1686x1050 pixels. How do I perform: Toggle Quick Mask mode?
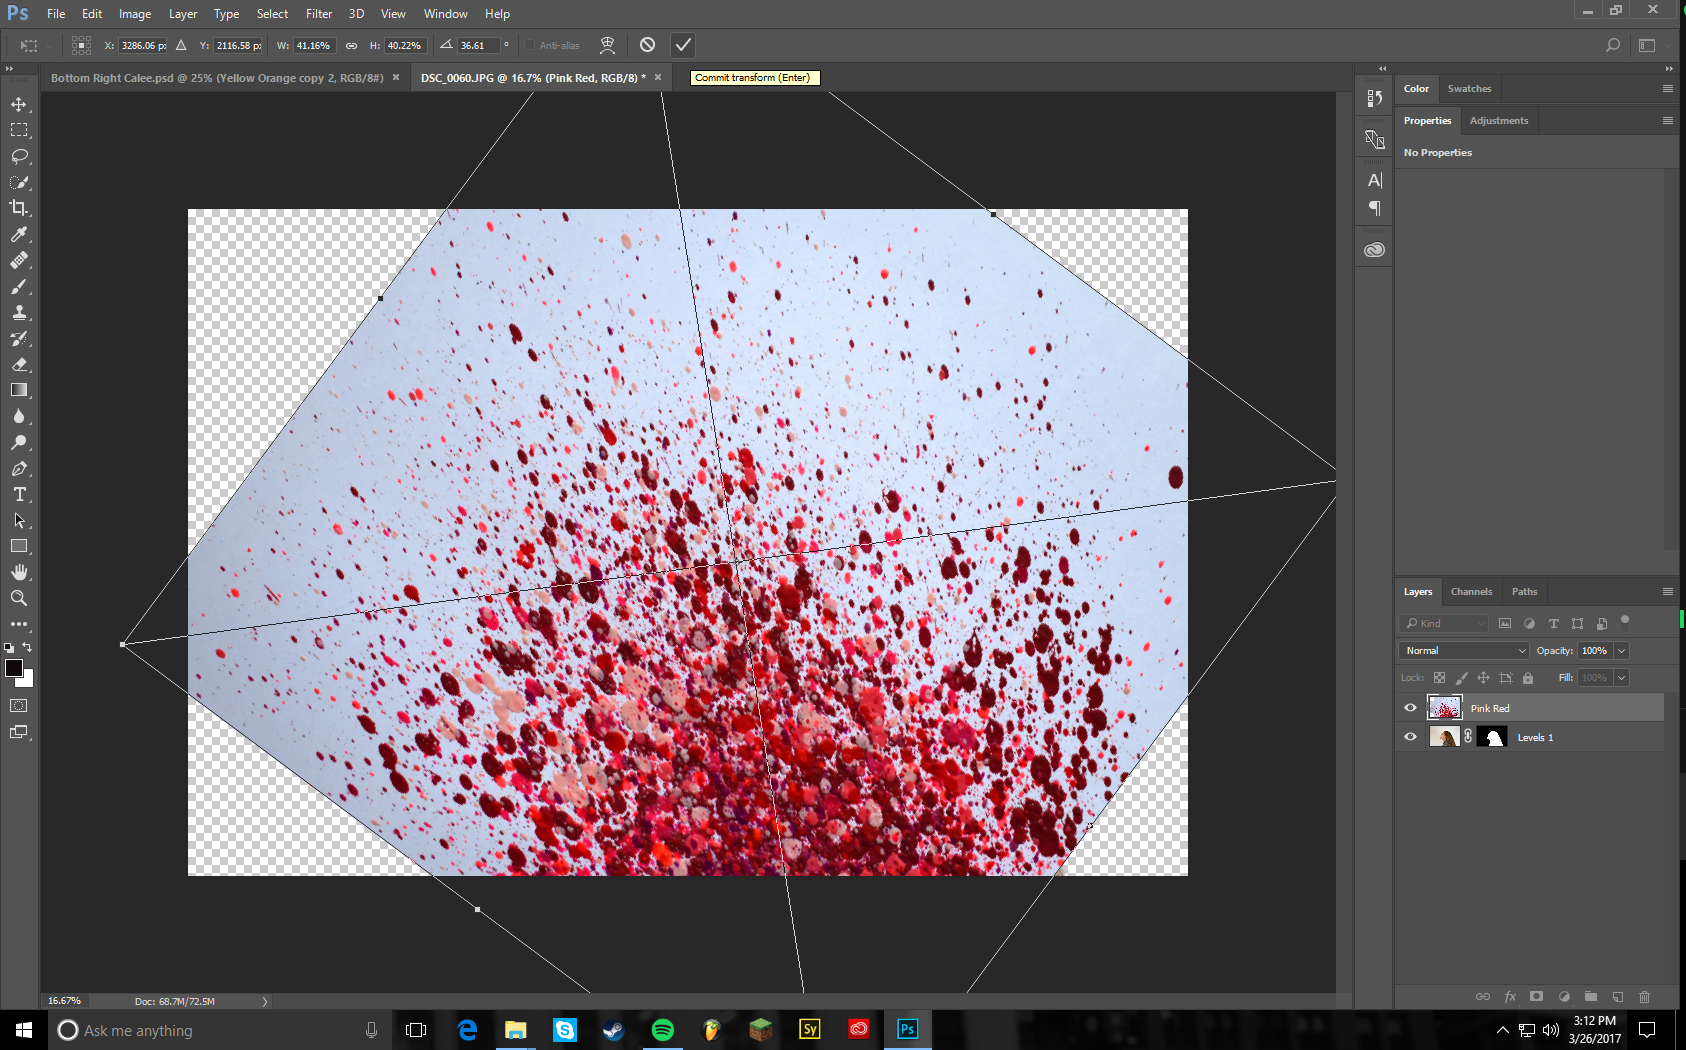(x=19, y=706)
